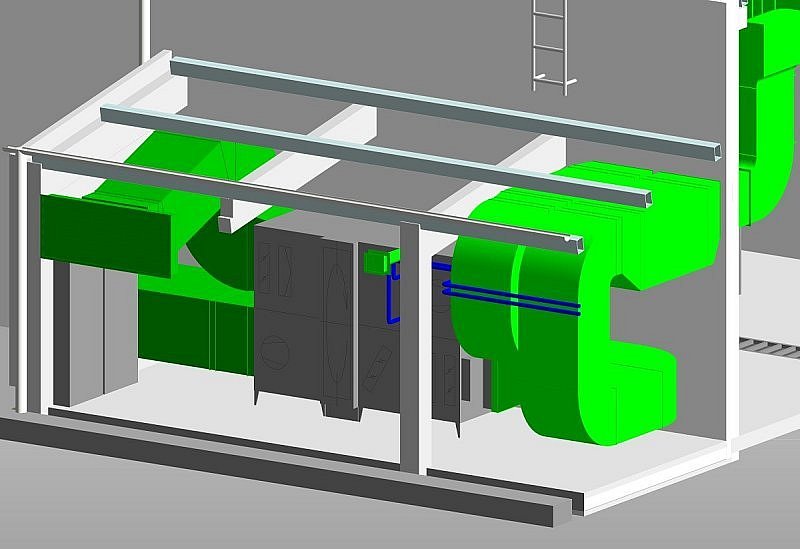Click the low green duct behind the gray cabinet

190,330
